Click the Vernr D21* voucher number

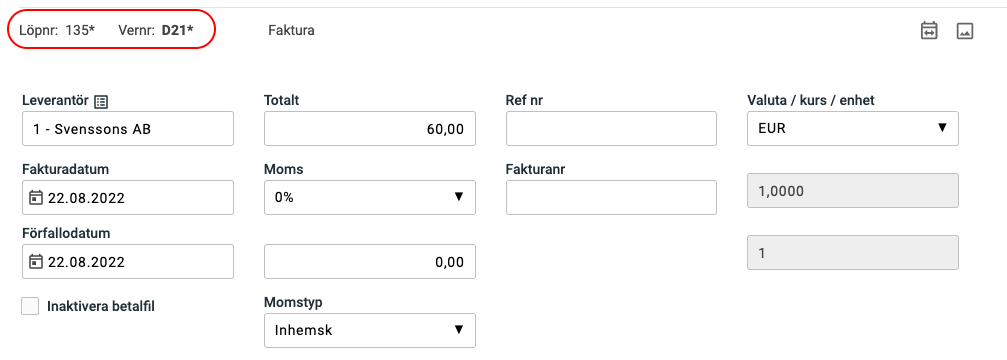point(177,30)
